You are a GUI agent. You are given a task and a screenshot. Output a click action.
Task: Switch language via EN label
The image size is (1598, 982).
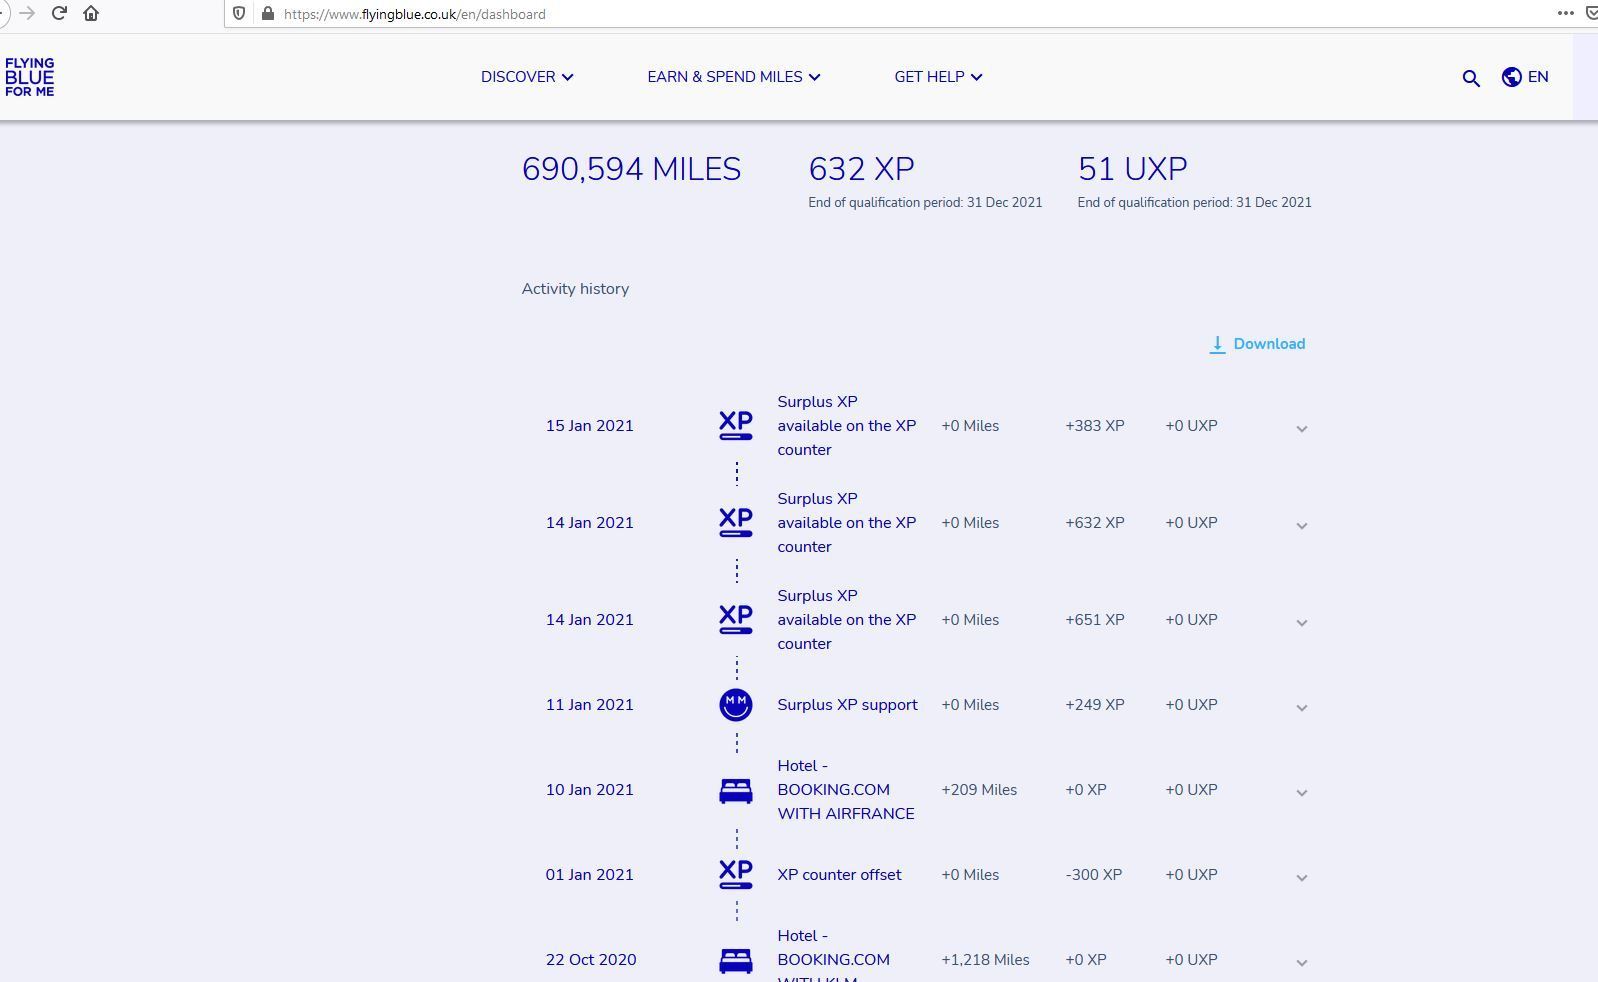coord(1537,77)
